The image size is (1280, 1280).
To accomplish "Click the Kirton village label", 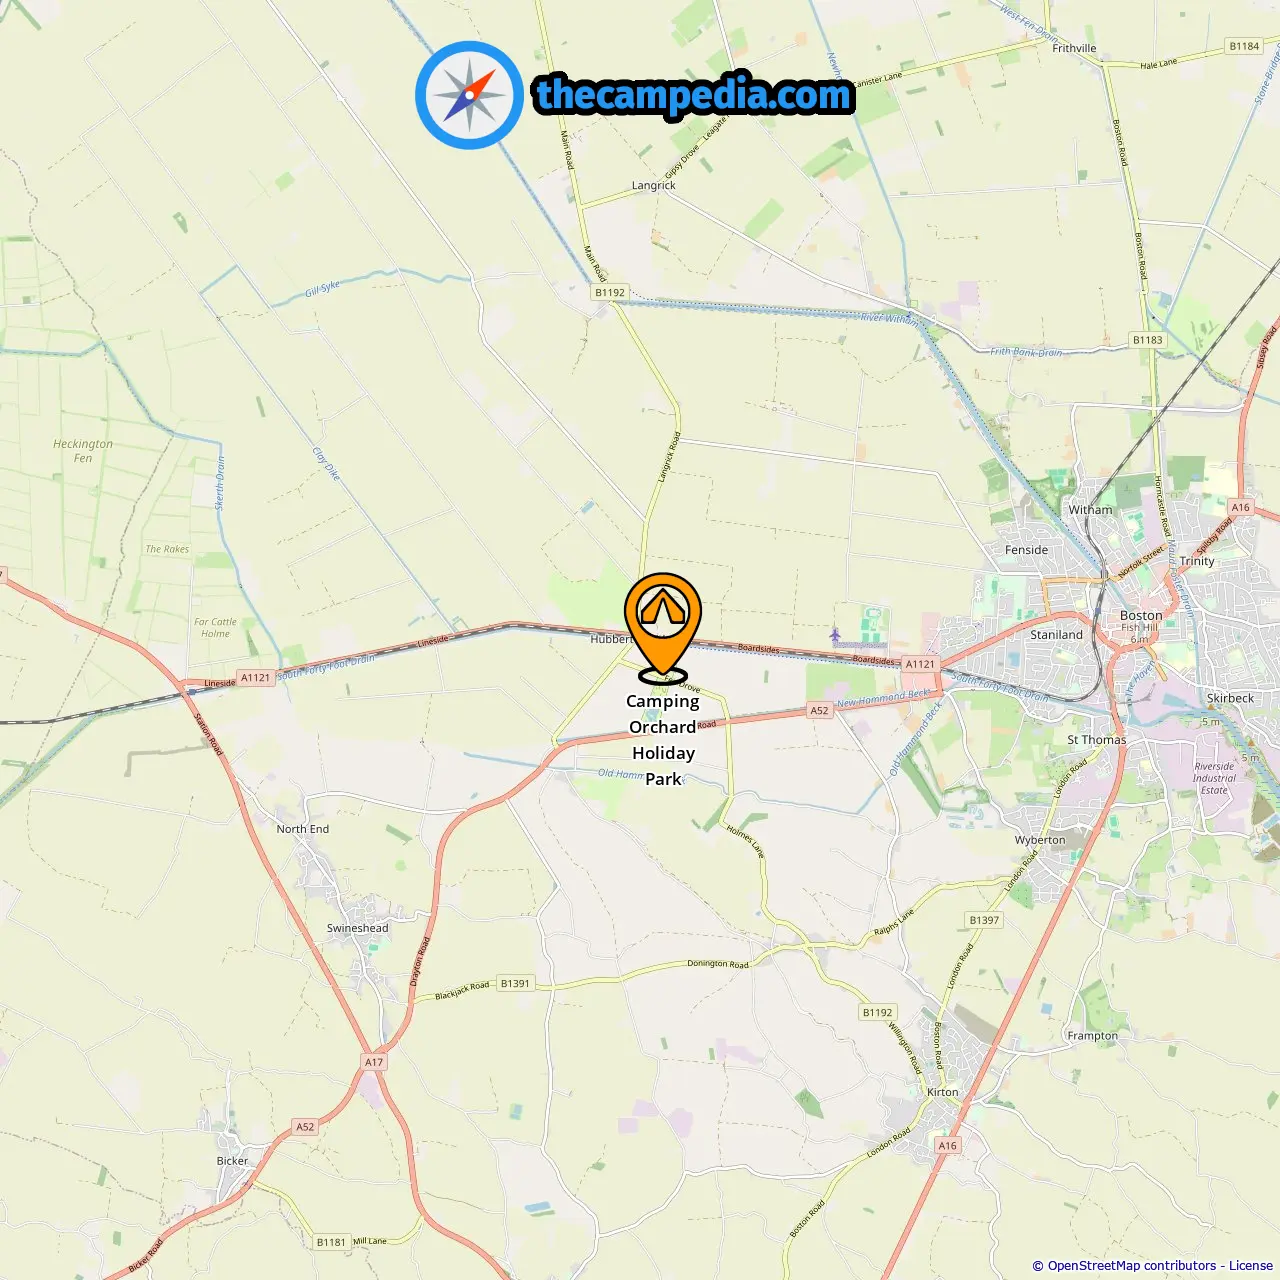I will click(x=942, y=1092).
